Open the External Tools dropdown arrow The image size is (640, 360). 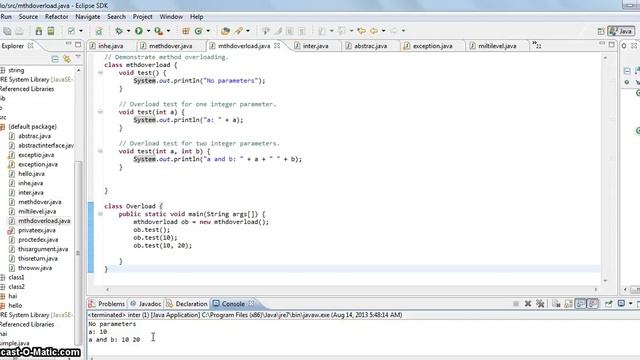pyautogui.click(x=168, y=31)
